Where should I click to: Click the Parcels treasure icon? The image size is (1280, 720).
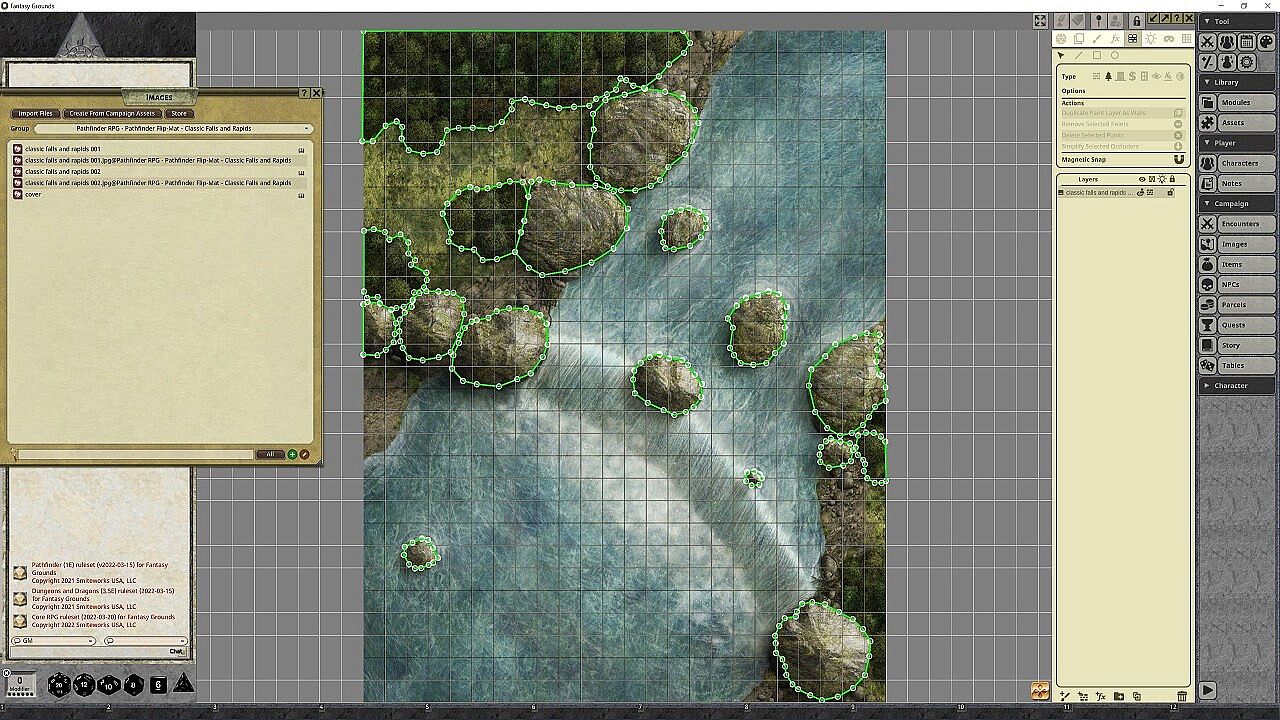(x=1208, y=304)
